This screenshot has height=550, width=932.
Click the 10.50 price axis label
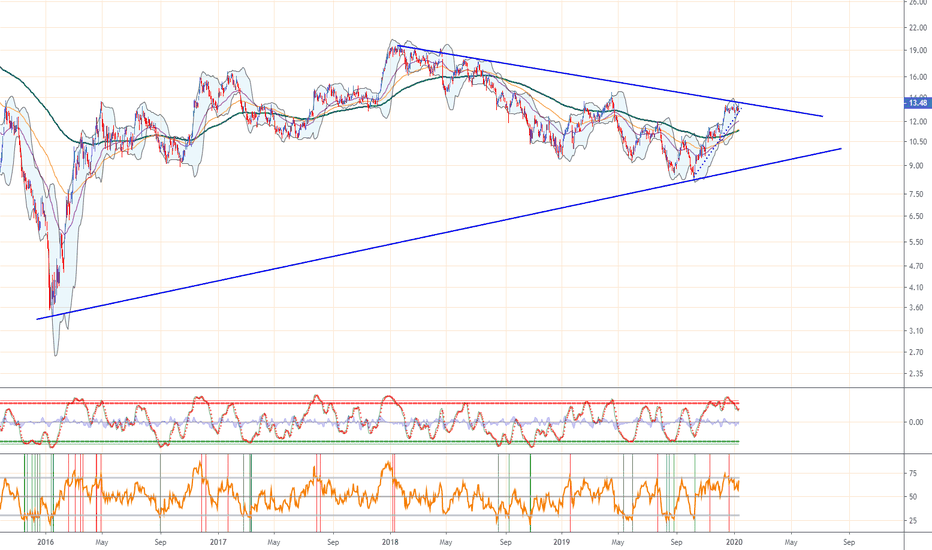point(918,142)
